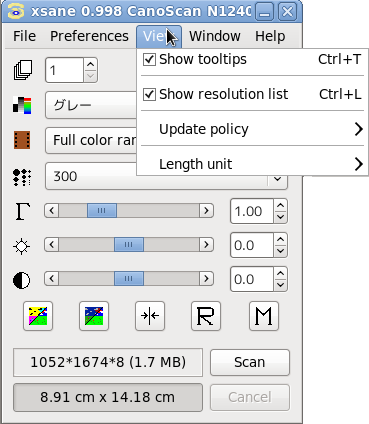The image size is (369, 424).
Task: Open the scan mode dropdown
Action: (91, 105)
